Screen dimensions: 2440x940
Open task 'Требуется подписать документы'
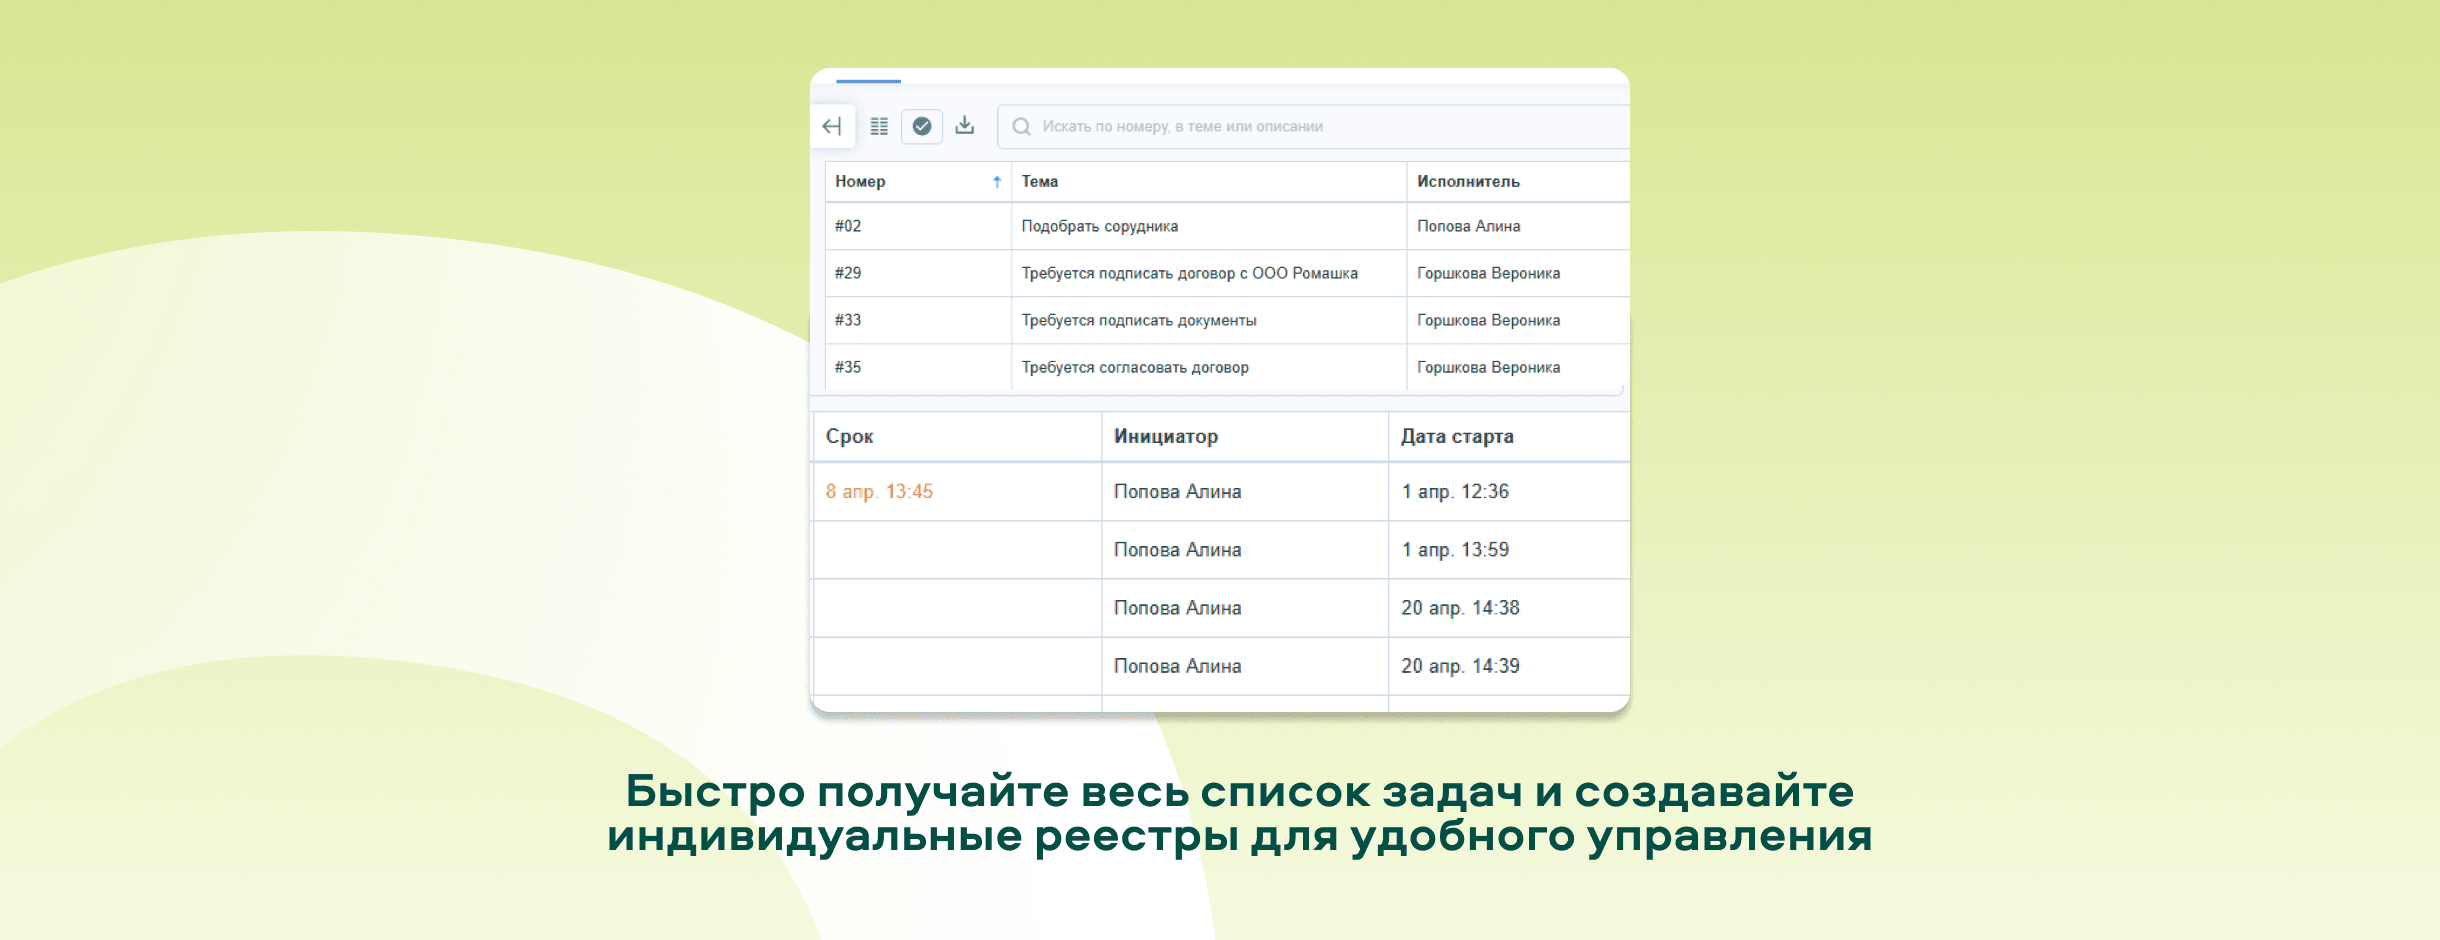click(x=1139, y=320)
